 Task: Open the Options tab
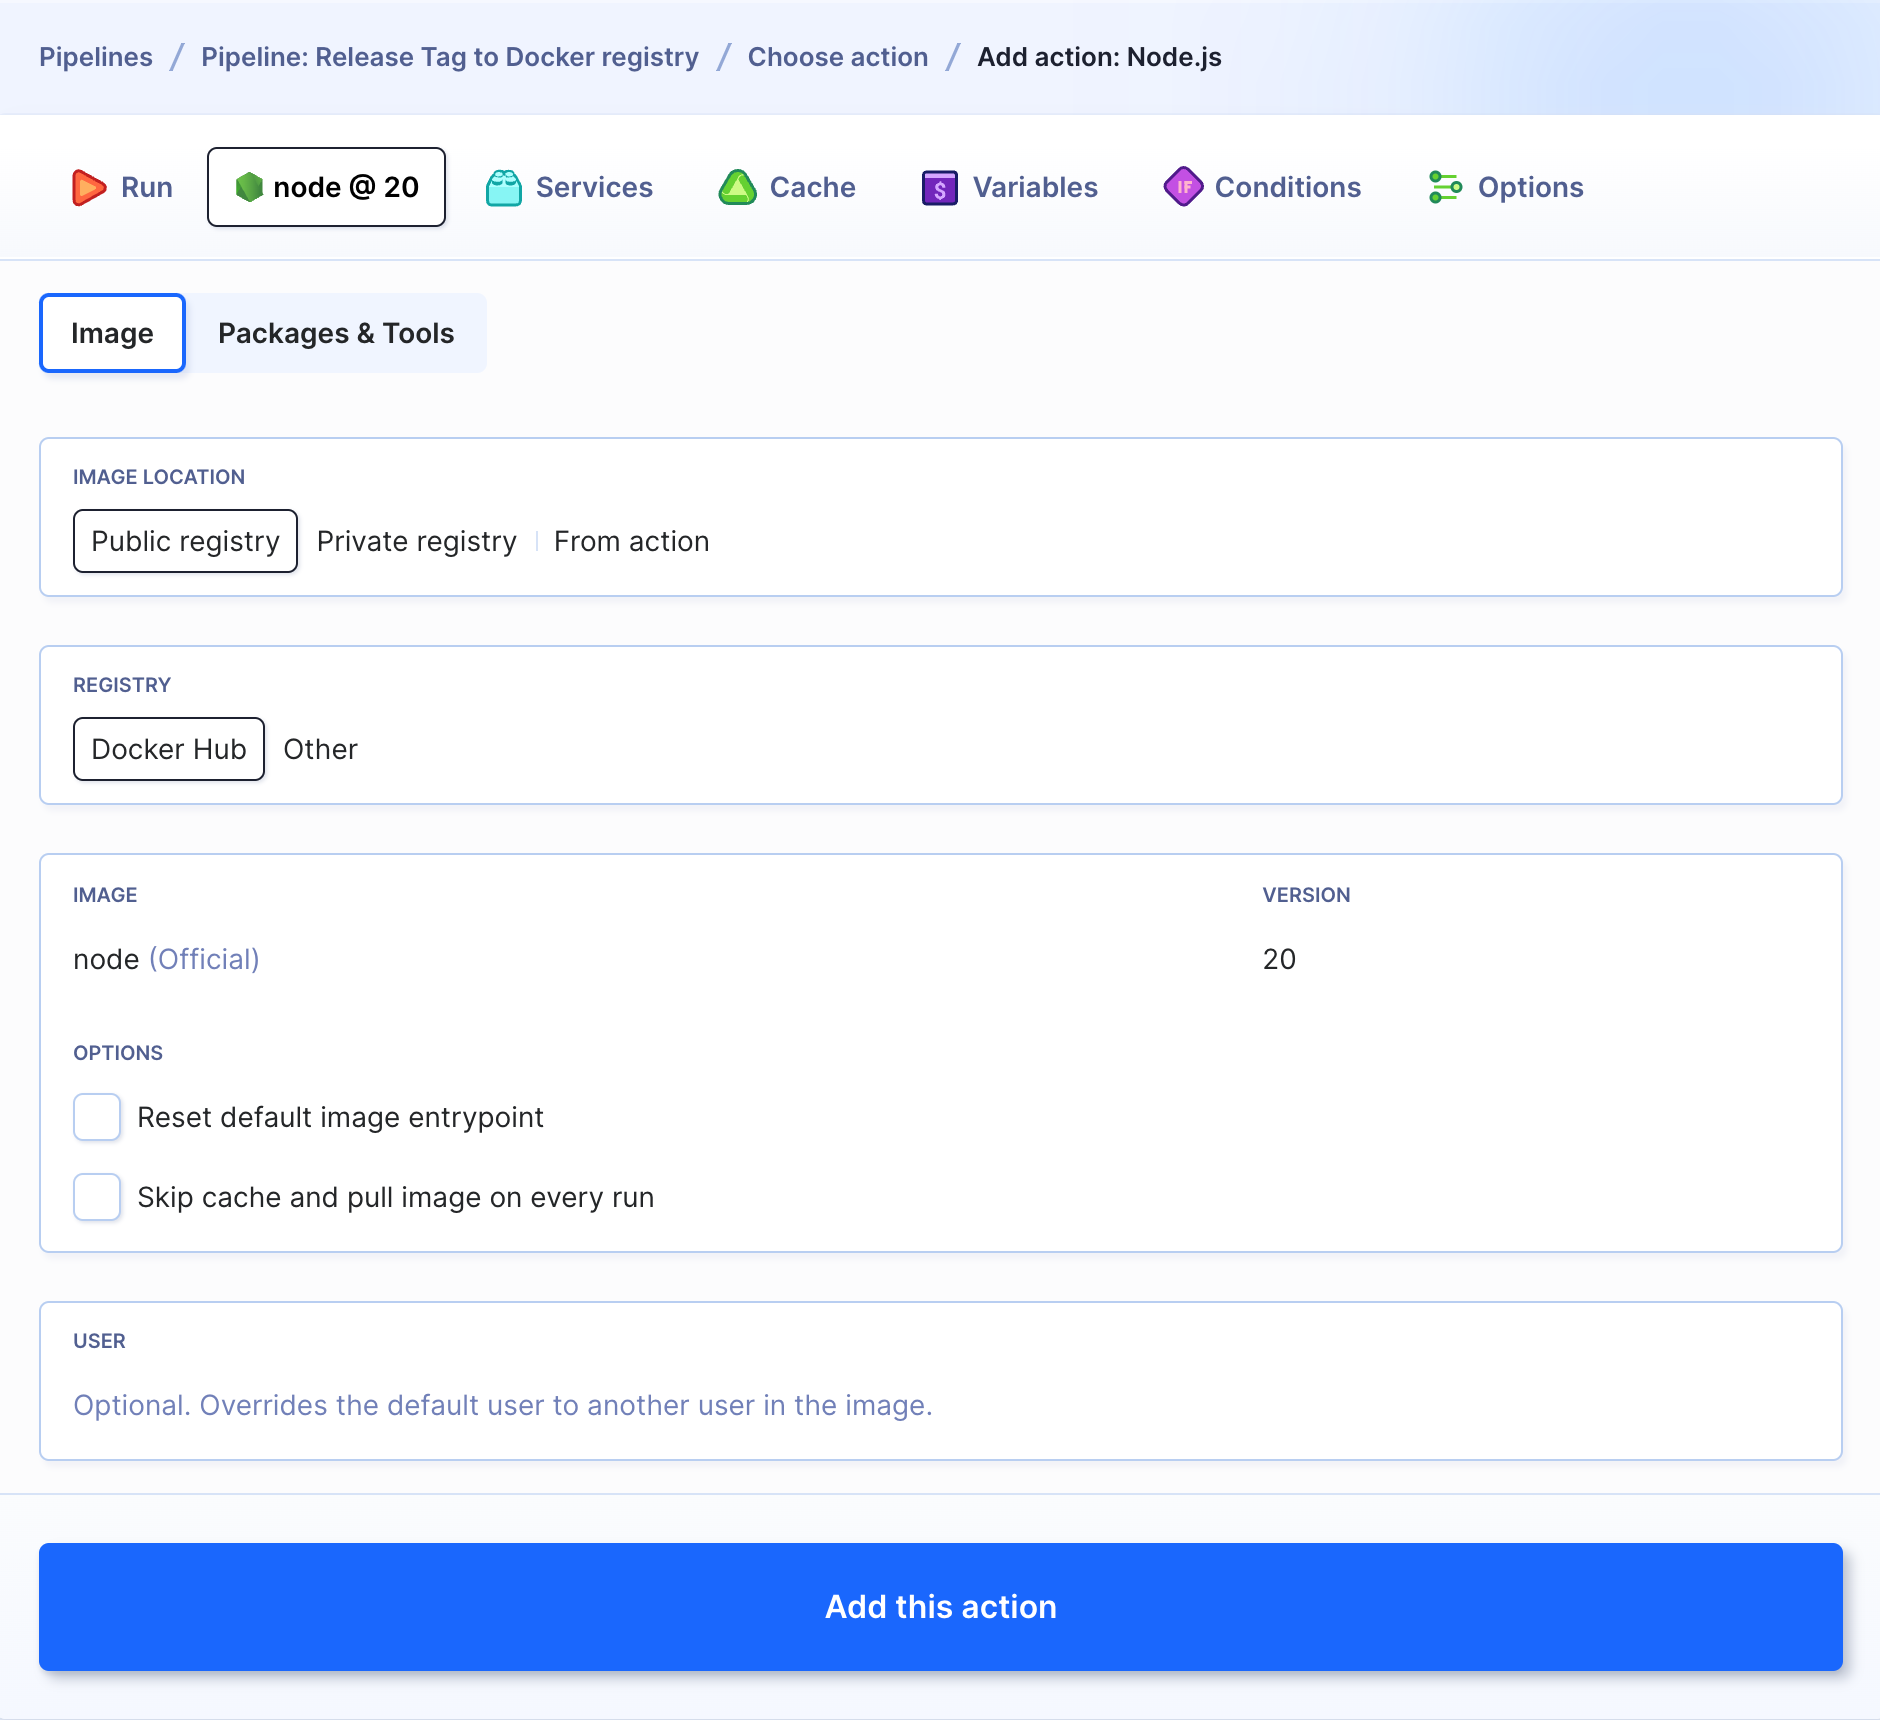tap(1506, 187)
